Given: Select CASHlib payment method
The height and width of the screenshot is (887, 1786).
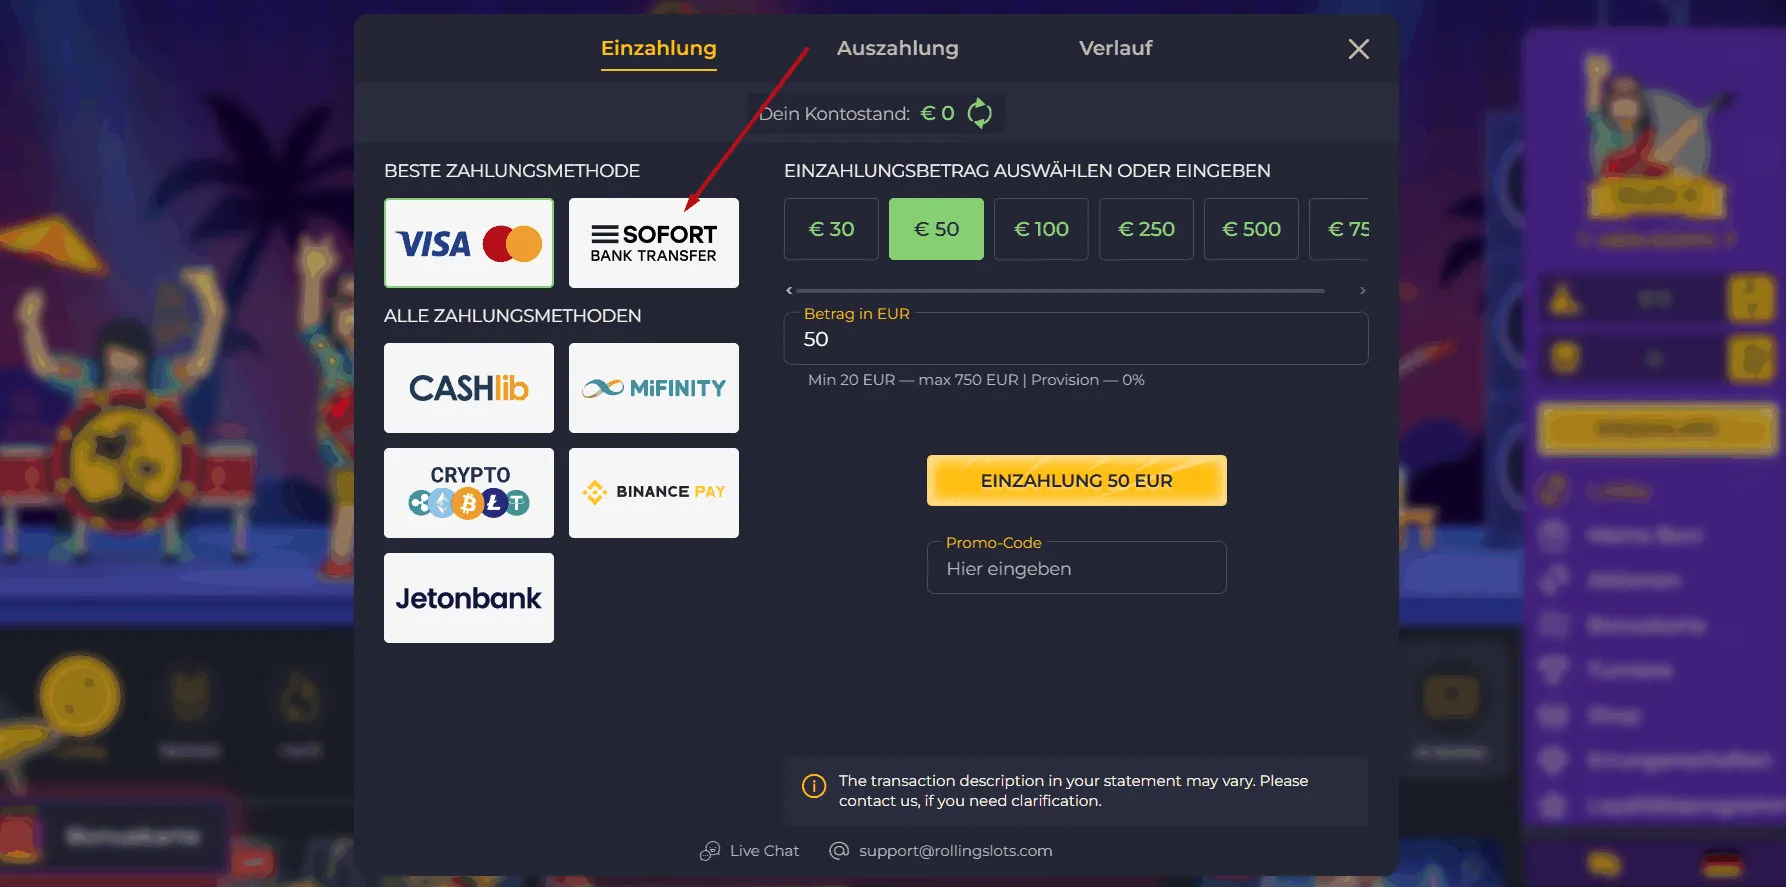Looking at the screenshot, I should 468,388.
